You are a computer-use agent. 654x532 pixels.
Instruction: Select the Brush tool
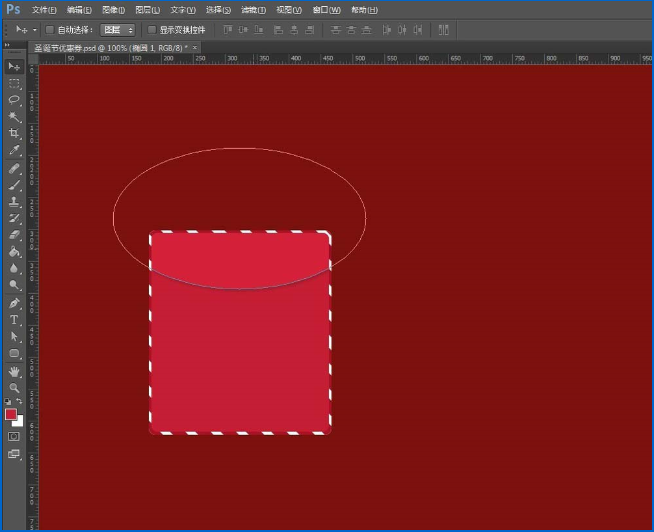pyautogui.click(x=14, y=185)
